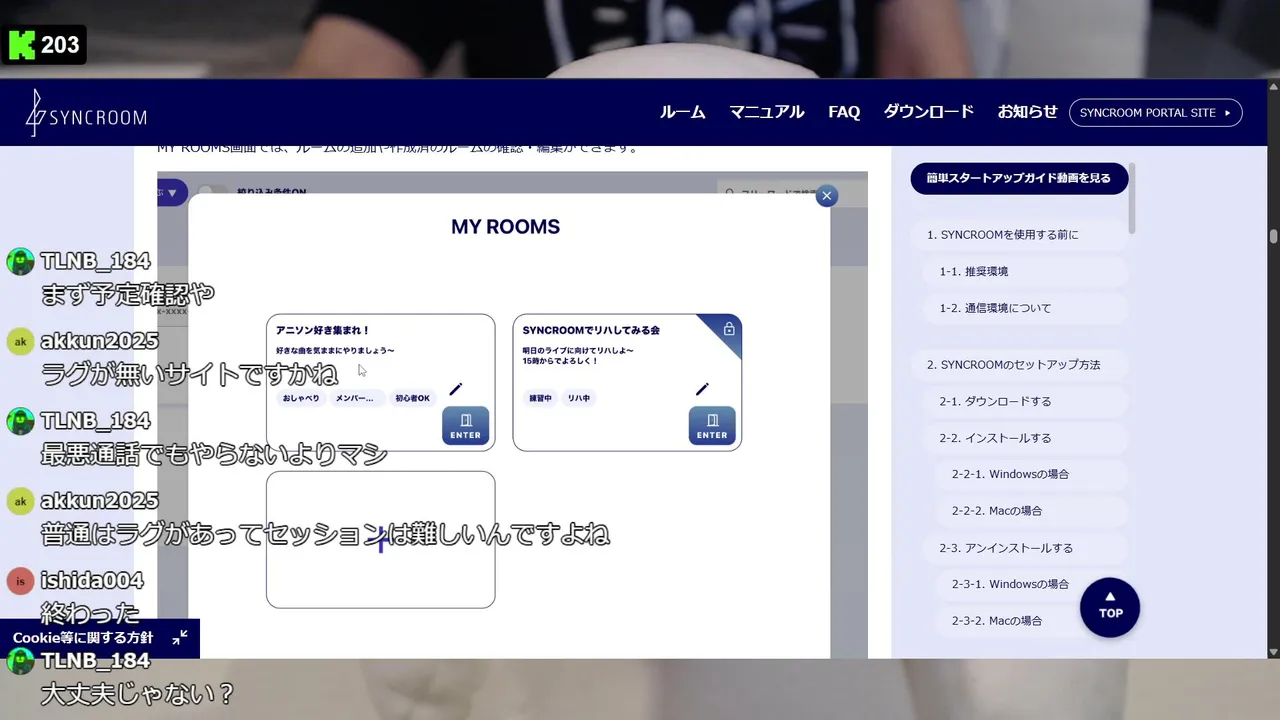Go to 2-1. ダウンロードする
The image size is (1280, 720).
(1026, 401)
